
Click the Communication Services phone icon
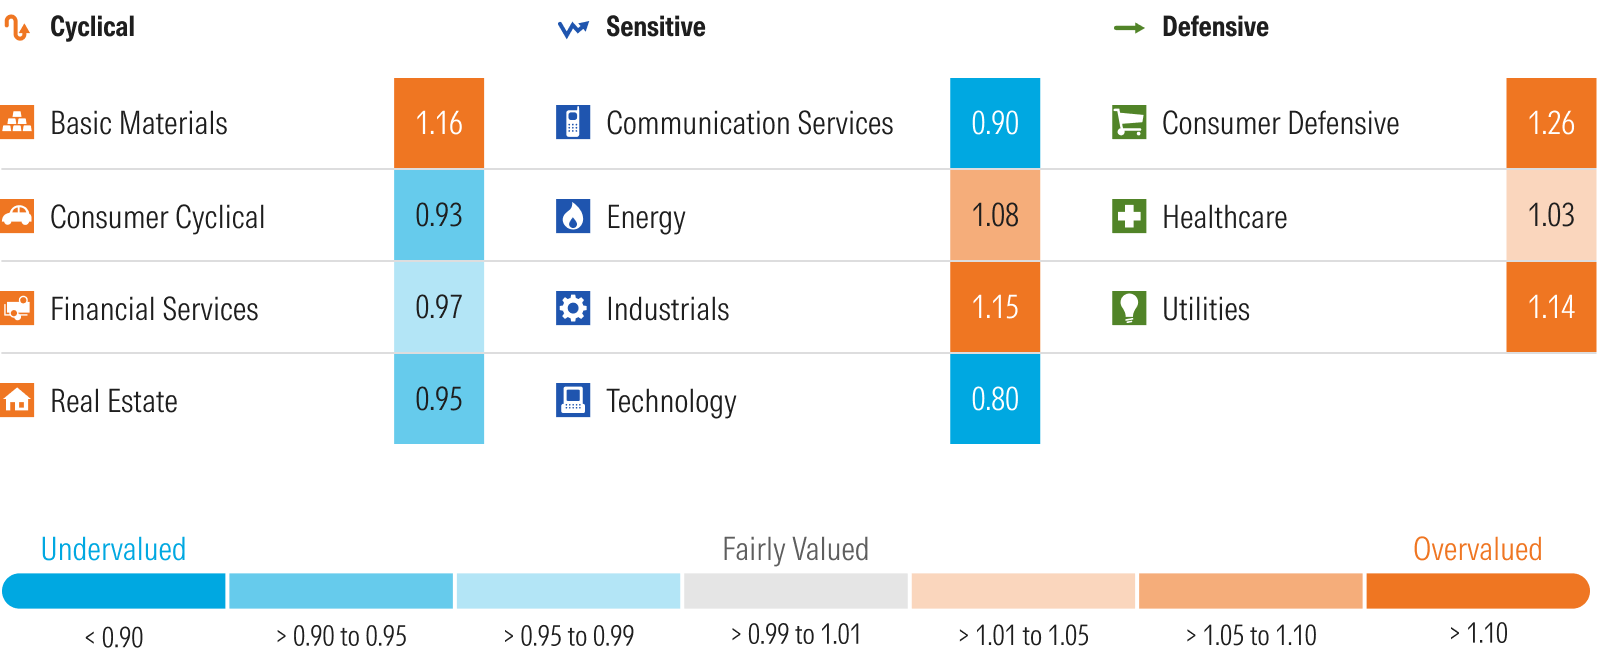tap(572, 122)
